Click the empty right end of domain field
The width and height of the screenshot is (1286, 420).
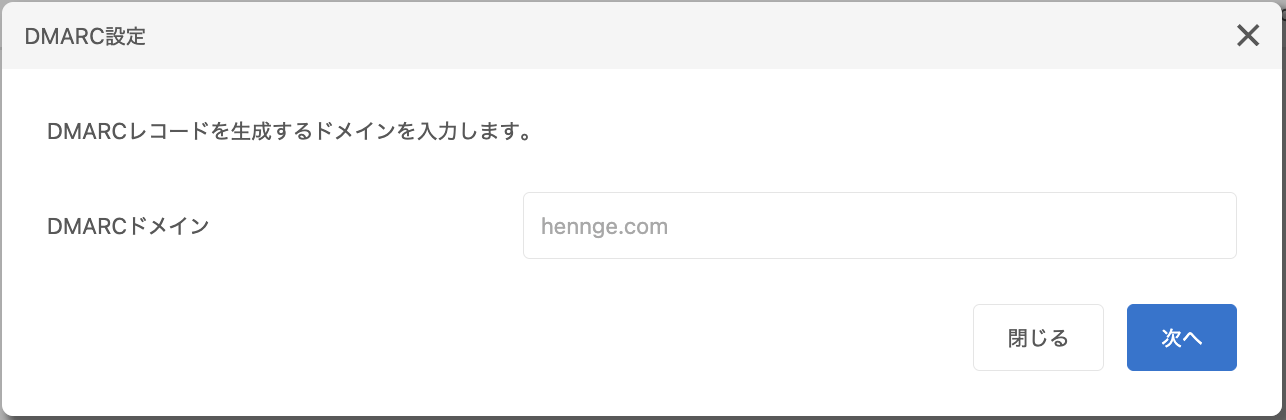1150,226
